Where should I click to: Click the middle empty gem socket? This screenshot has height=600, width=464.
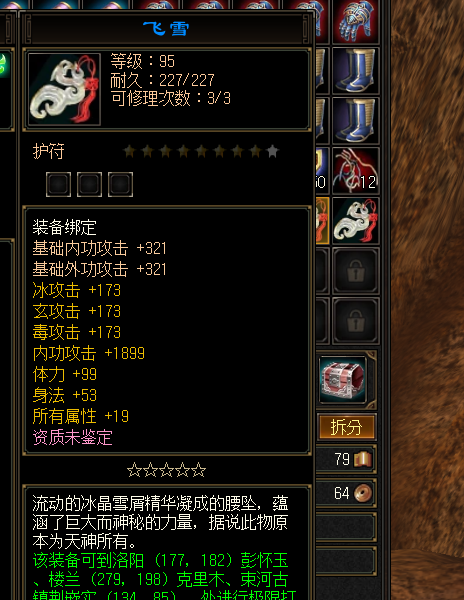pyautogui.click(x=89, y=184)
